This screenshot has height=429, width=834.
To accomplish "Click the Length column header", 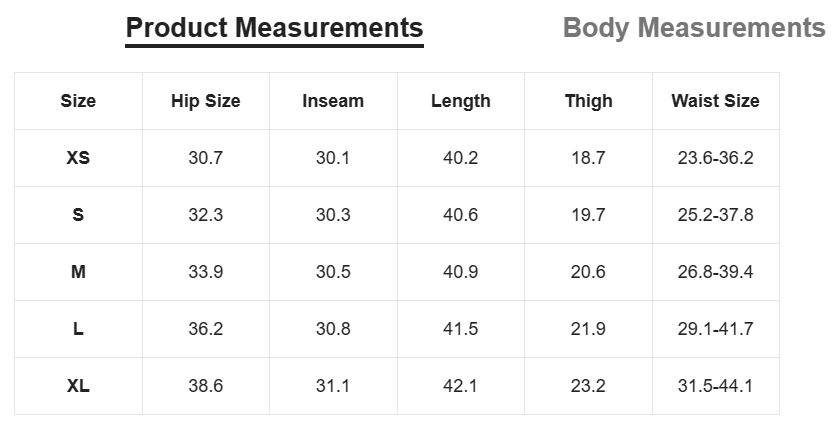I will pyautogui.click(x=461, y=101).
